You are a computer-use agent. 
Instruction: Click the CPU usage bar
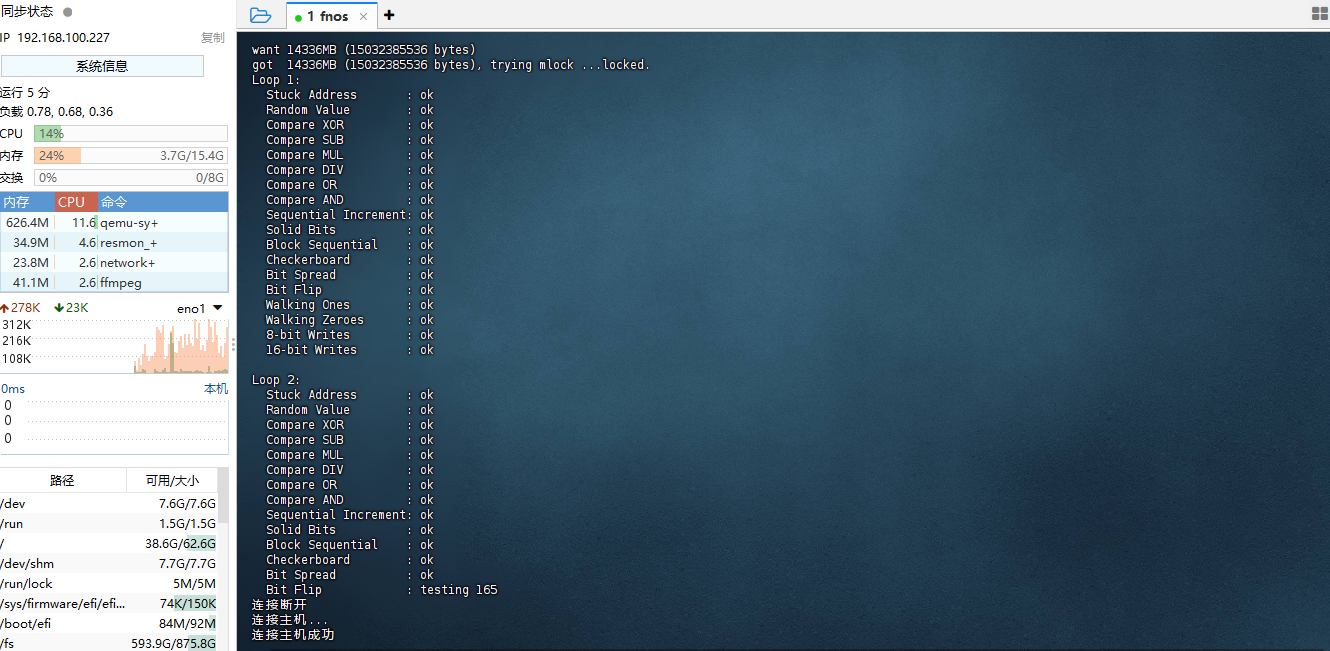(130, 133)
